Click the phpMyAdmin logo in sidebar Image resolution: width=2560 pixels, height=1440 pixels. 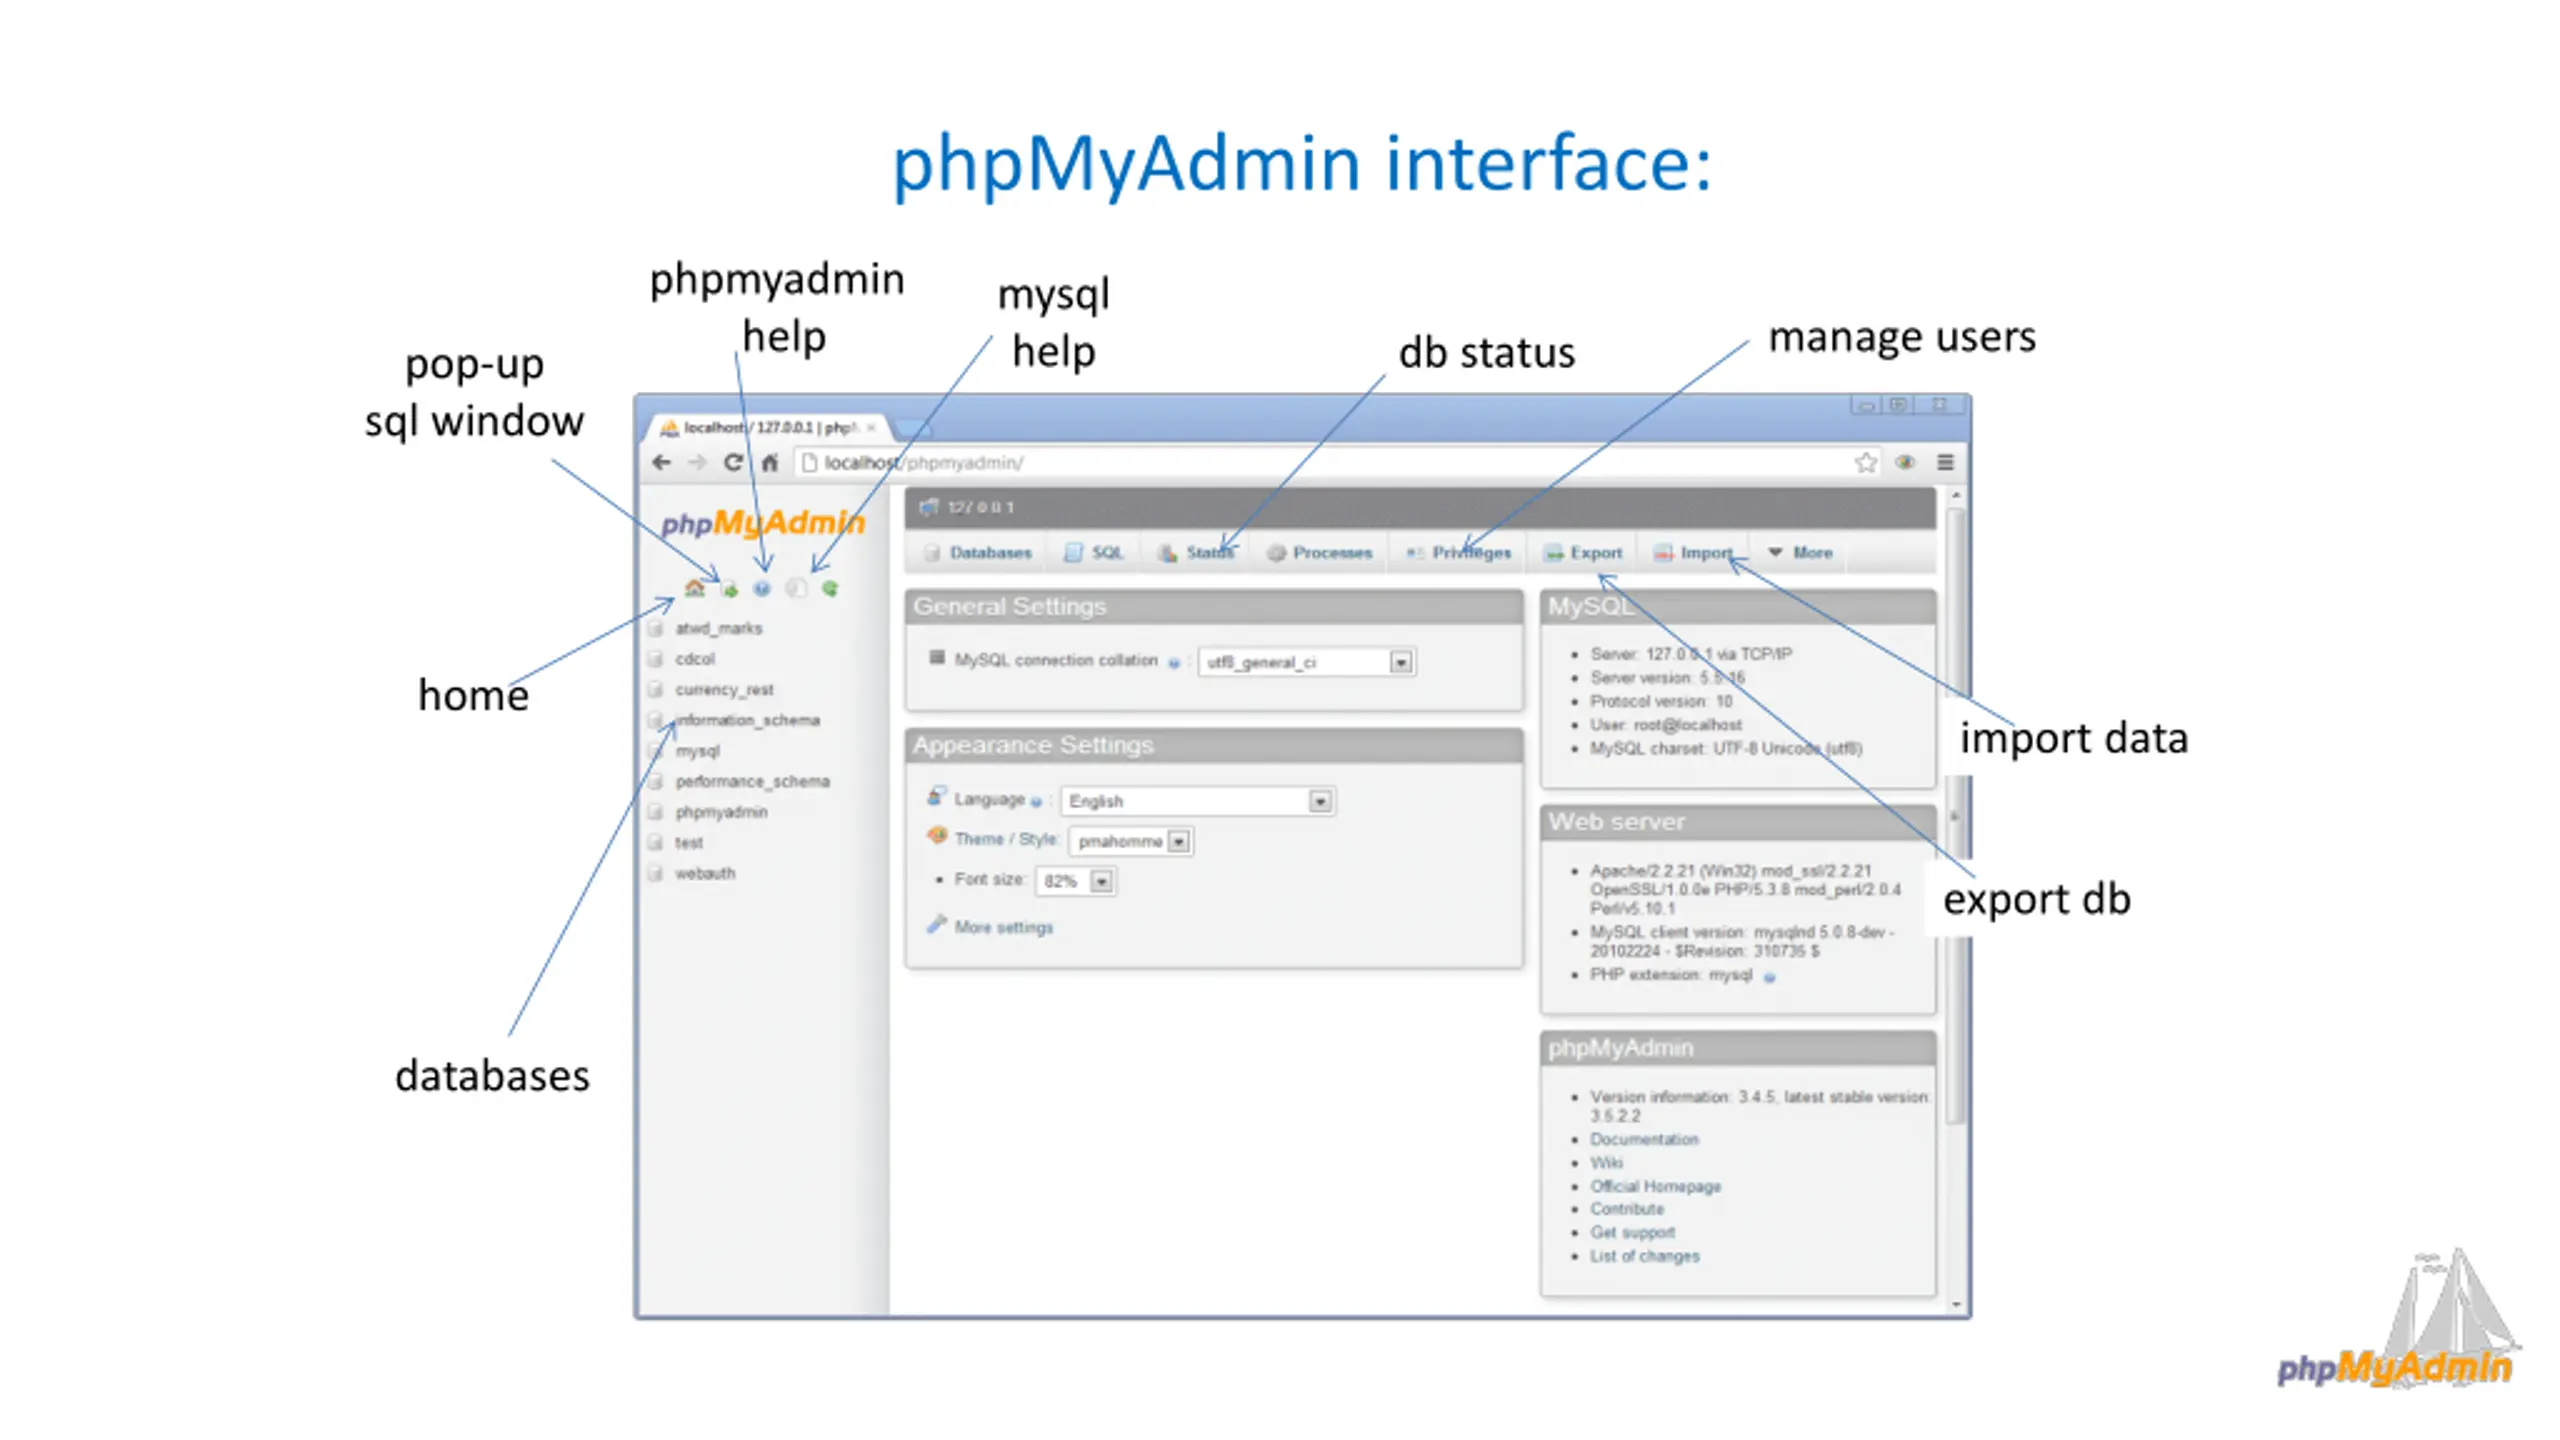pyautogui.click(x=762, y=522)
